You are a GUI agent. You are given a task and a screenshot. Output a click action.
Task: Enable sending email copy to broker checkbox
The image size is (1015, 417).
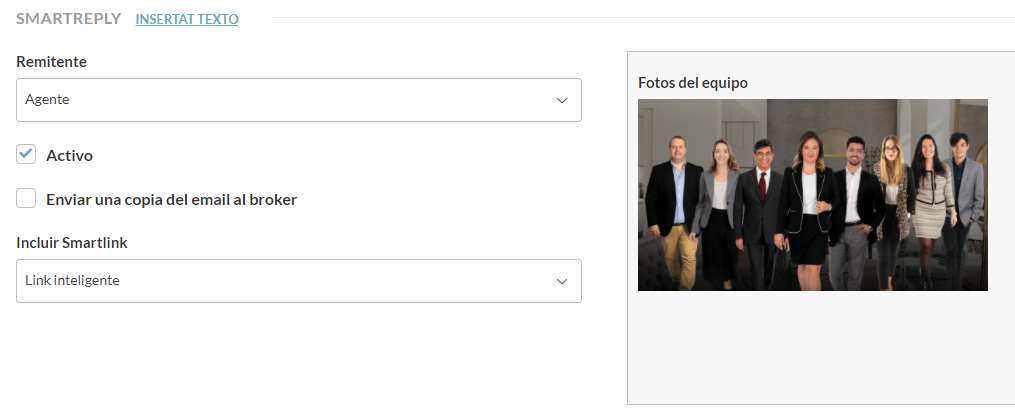tap(27, 198)
